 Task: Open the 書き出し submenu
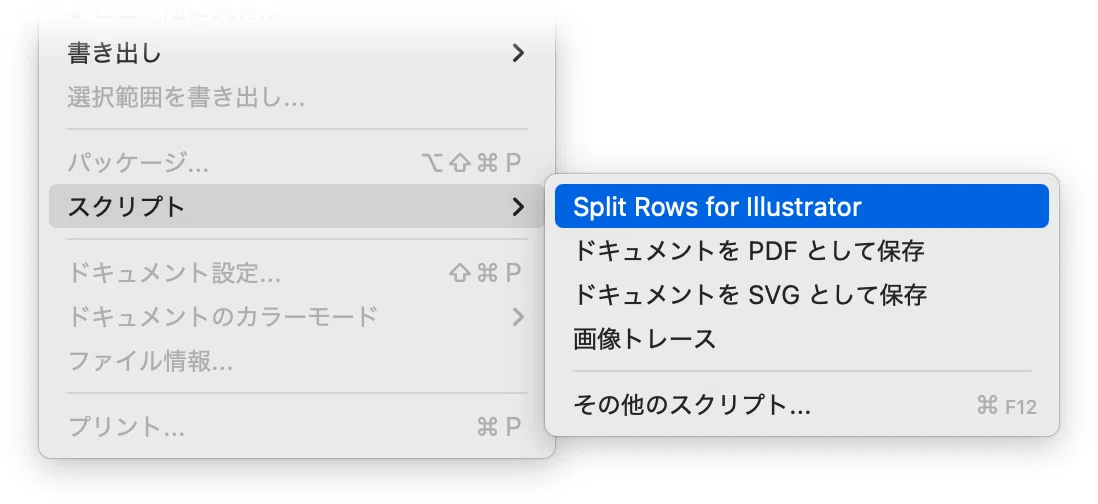[x=296, y=53]
